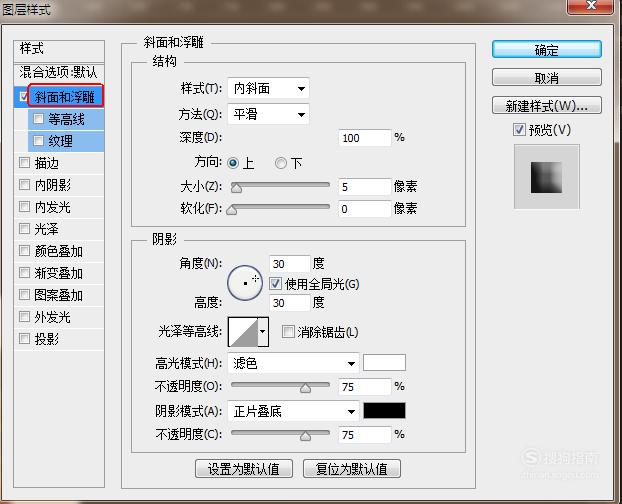622x504 pixels.
Task: Confirm with the 确定 button
Action: (547, 50)
